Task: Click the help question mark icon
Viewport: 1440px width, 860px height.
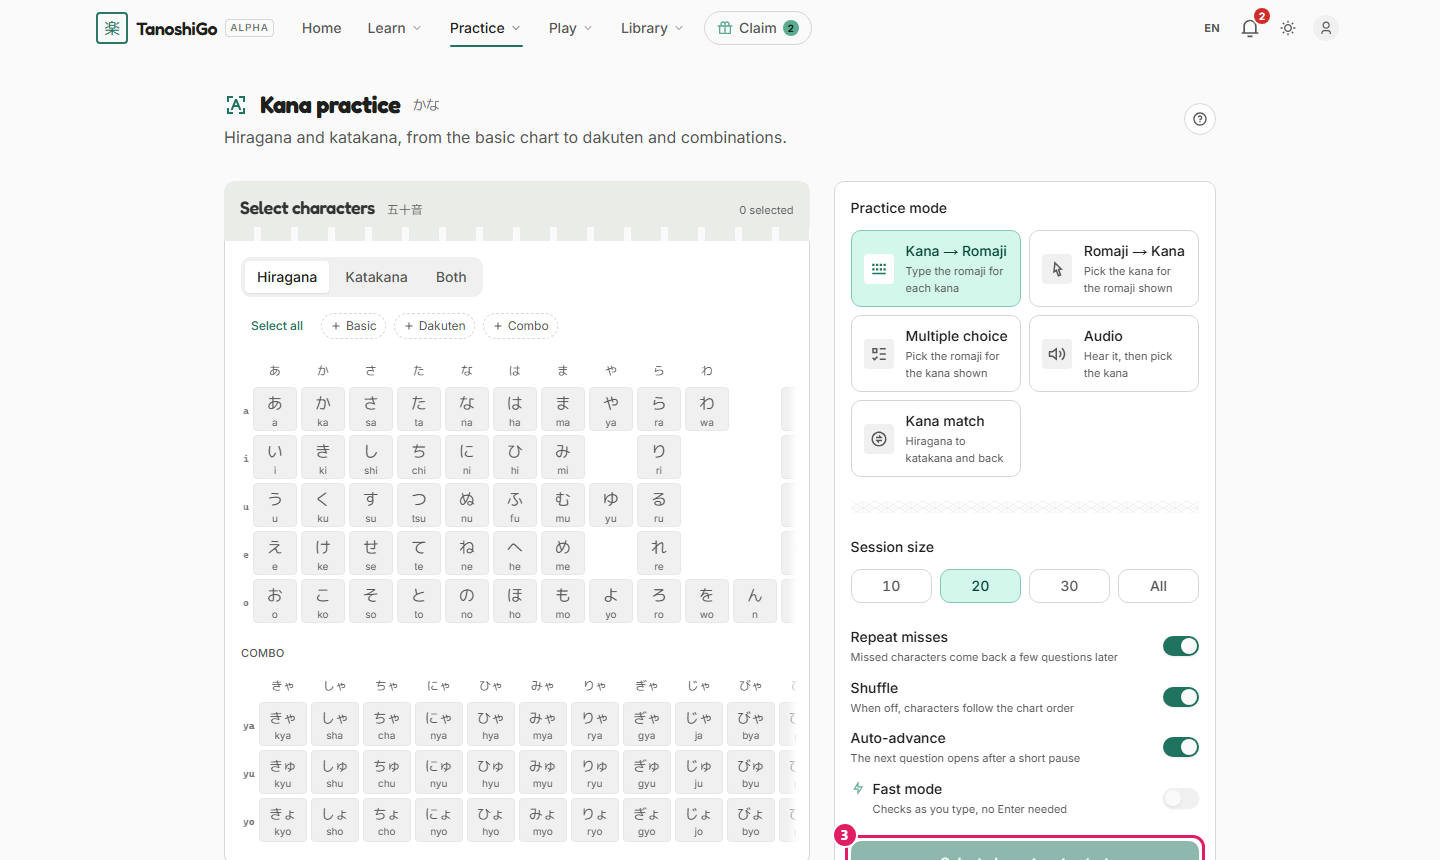Action: point(1200,119)
